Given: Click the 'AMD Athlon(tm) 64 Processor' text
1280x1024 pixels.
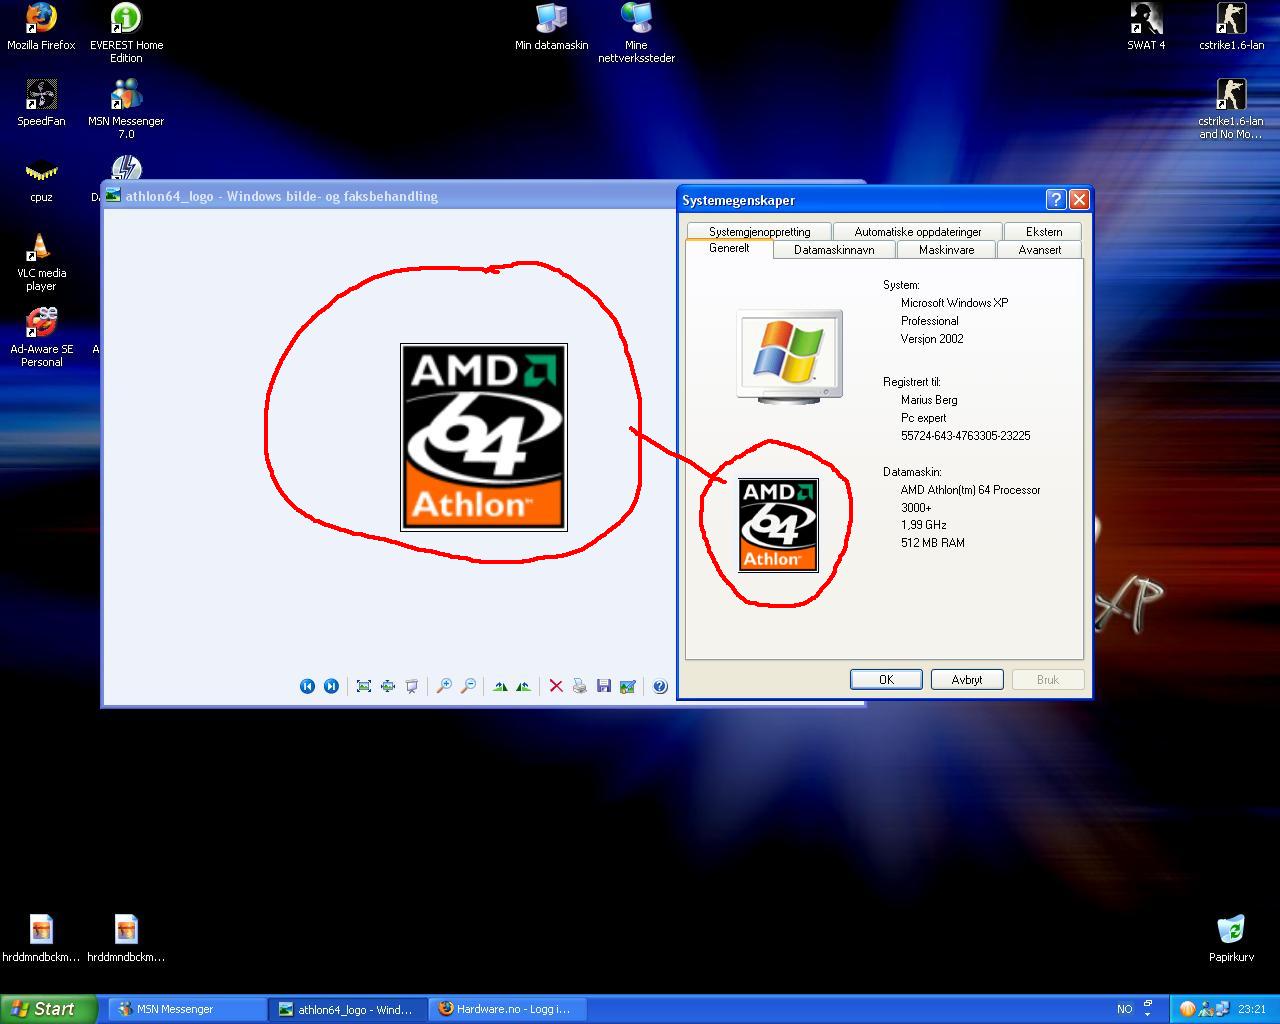Looking at the screenshot, I should tap(970, 490).
